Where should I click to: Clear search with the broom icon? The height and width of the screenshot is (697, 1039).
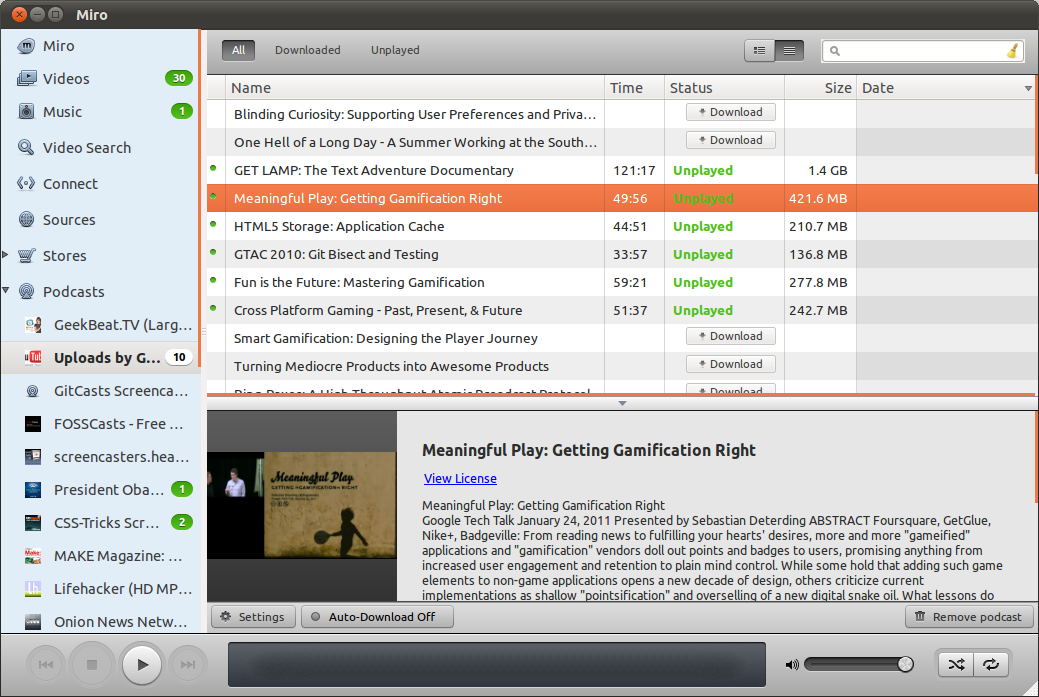1012,50
